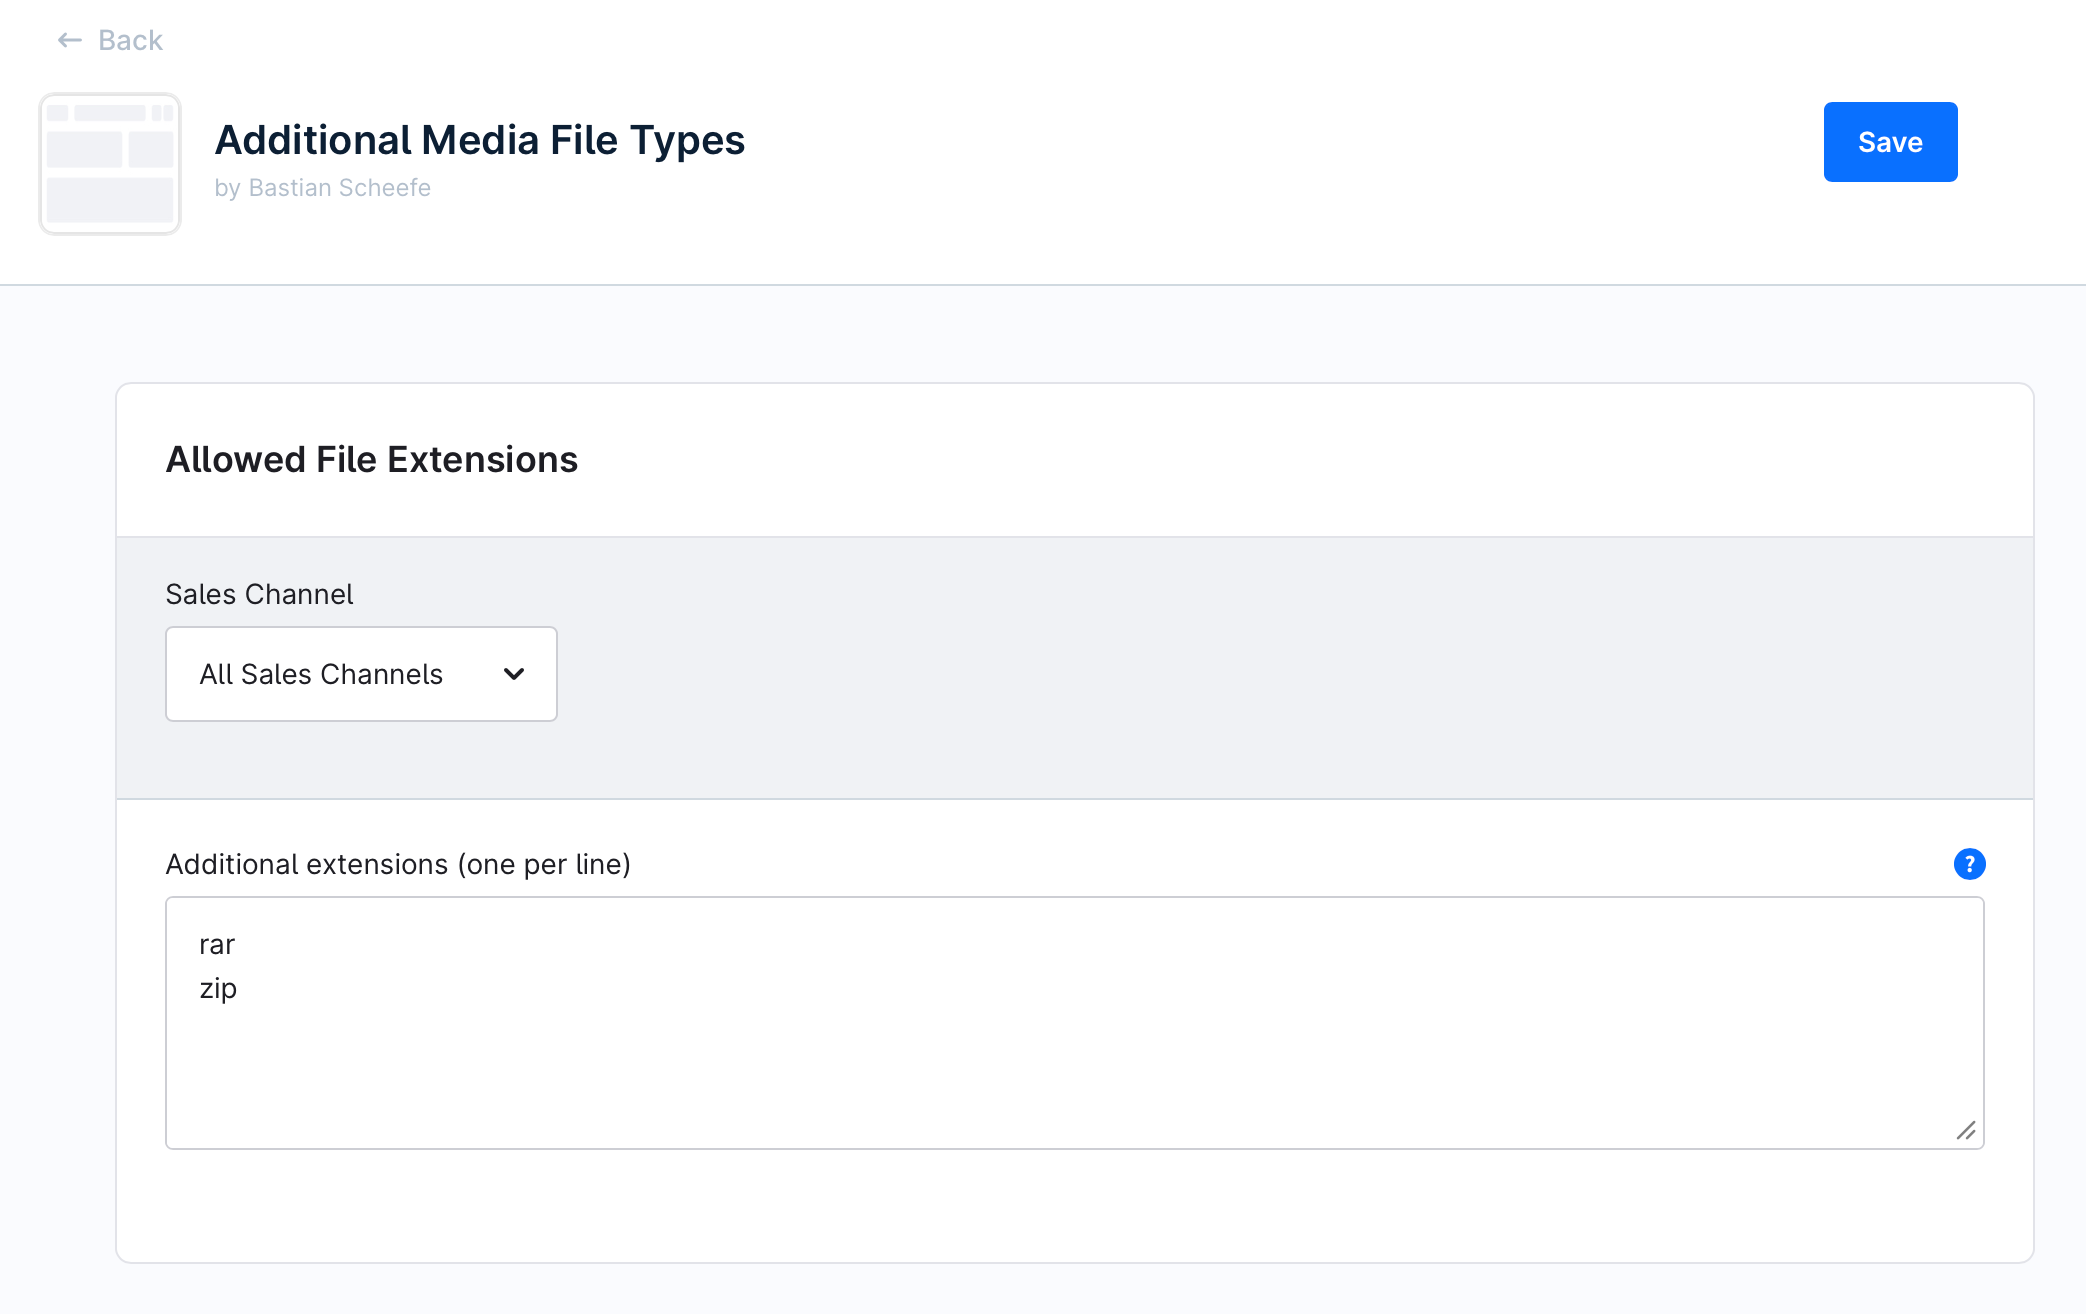Click the 'rar' extension line
This screenshot has width=2086, height=1314.
pyautogui.click(x=217, y=945)
